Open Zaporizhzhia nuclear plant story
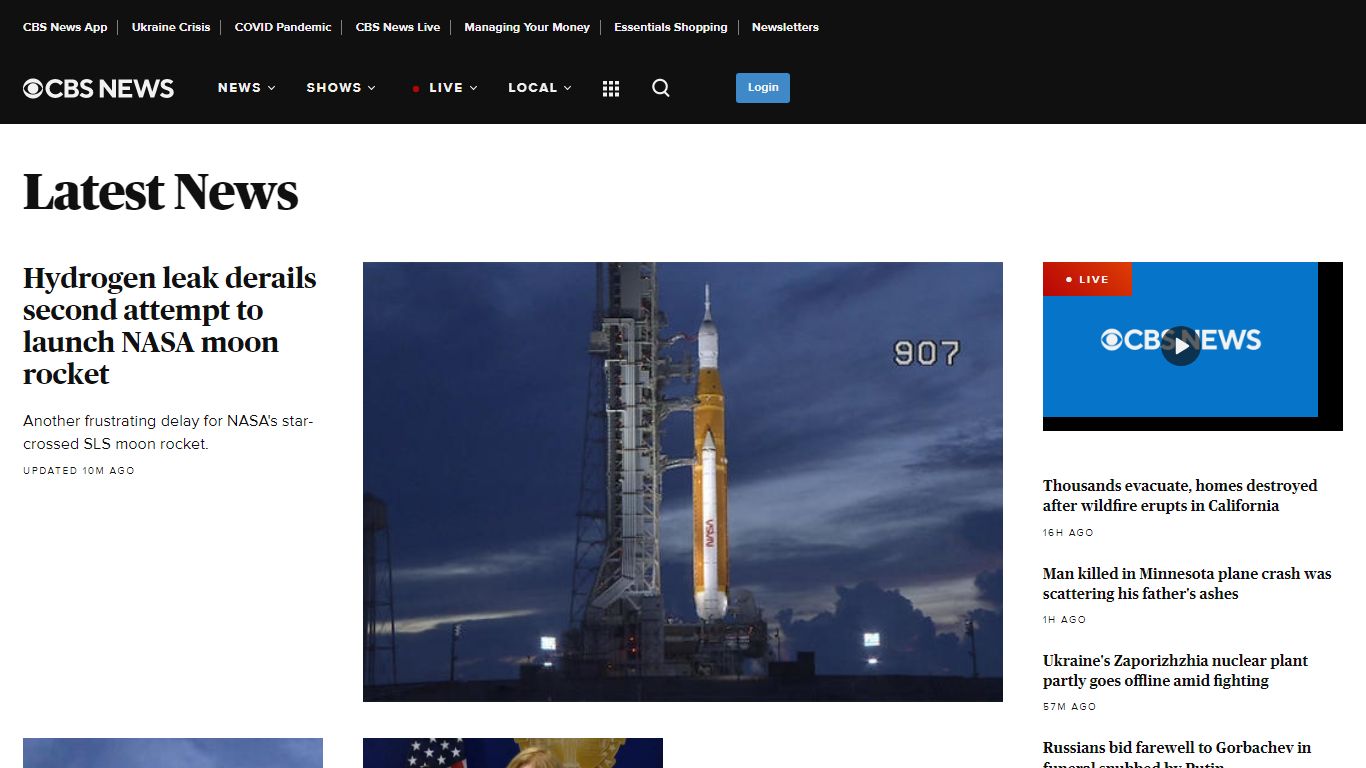 1175,671
